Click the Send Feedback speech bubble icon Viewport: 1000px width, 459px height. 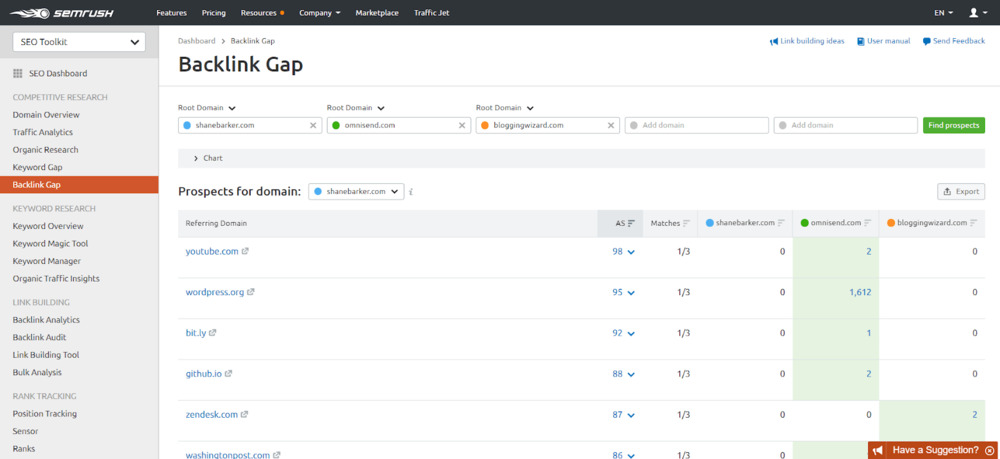pyautogui.click(x=926, y=41)
